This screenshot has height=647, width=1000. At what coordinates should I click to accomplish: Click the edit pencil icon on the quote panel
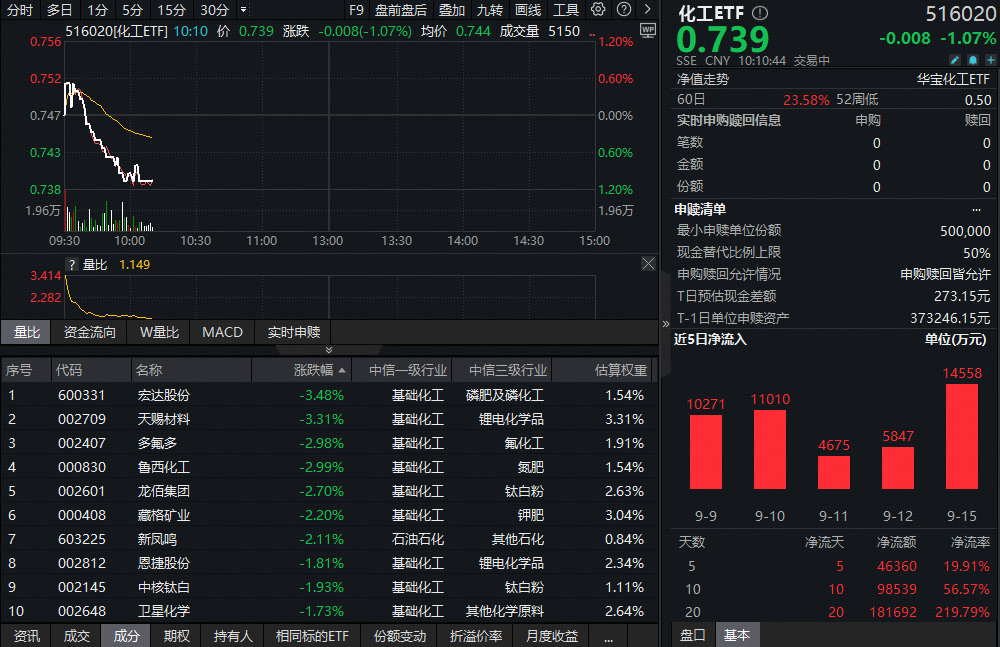(955, 60)
